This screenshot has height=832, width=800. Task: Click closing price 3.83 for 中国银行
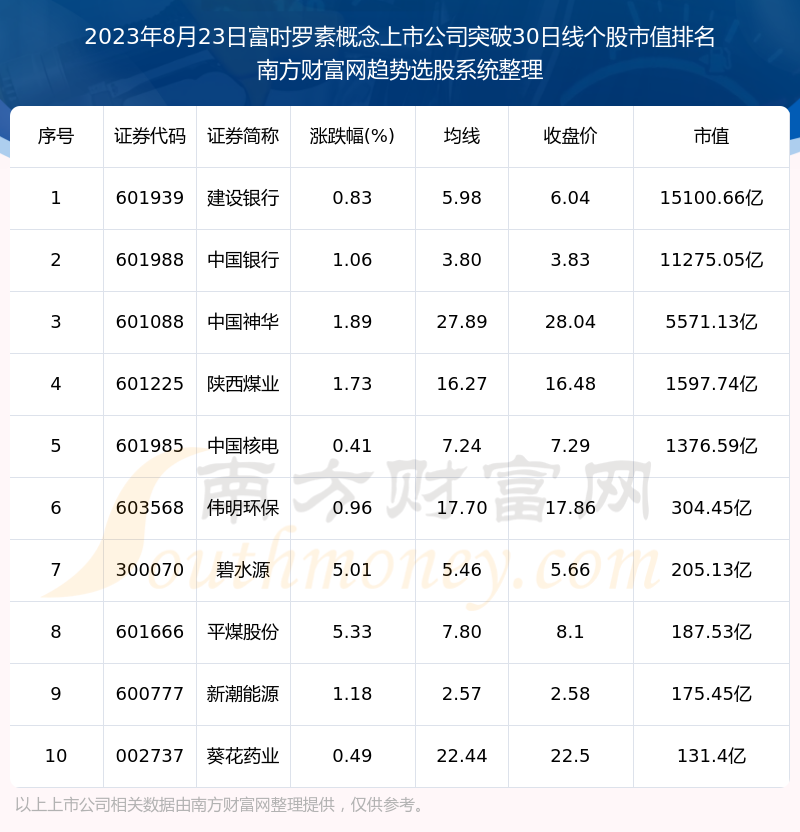click(x=570, y=260)
